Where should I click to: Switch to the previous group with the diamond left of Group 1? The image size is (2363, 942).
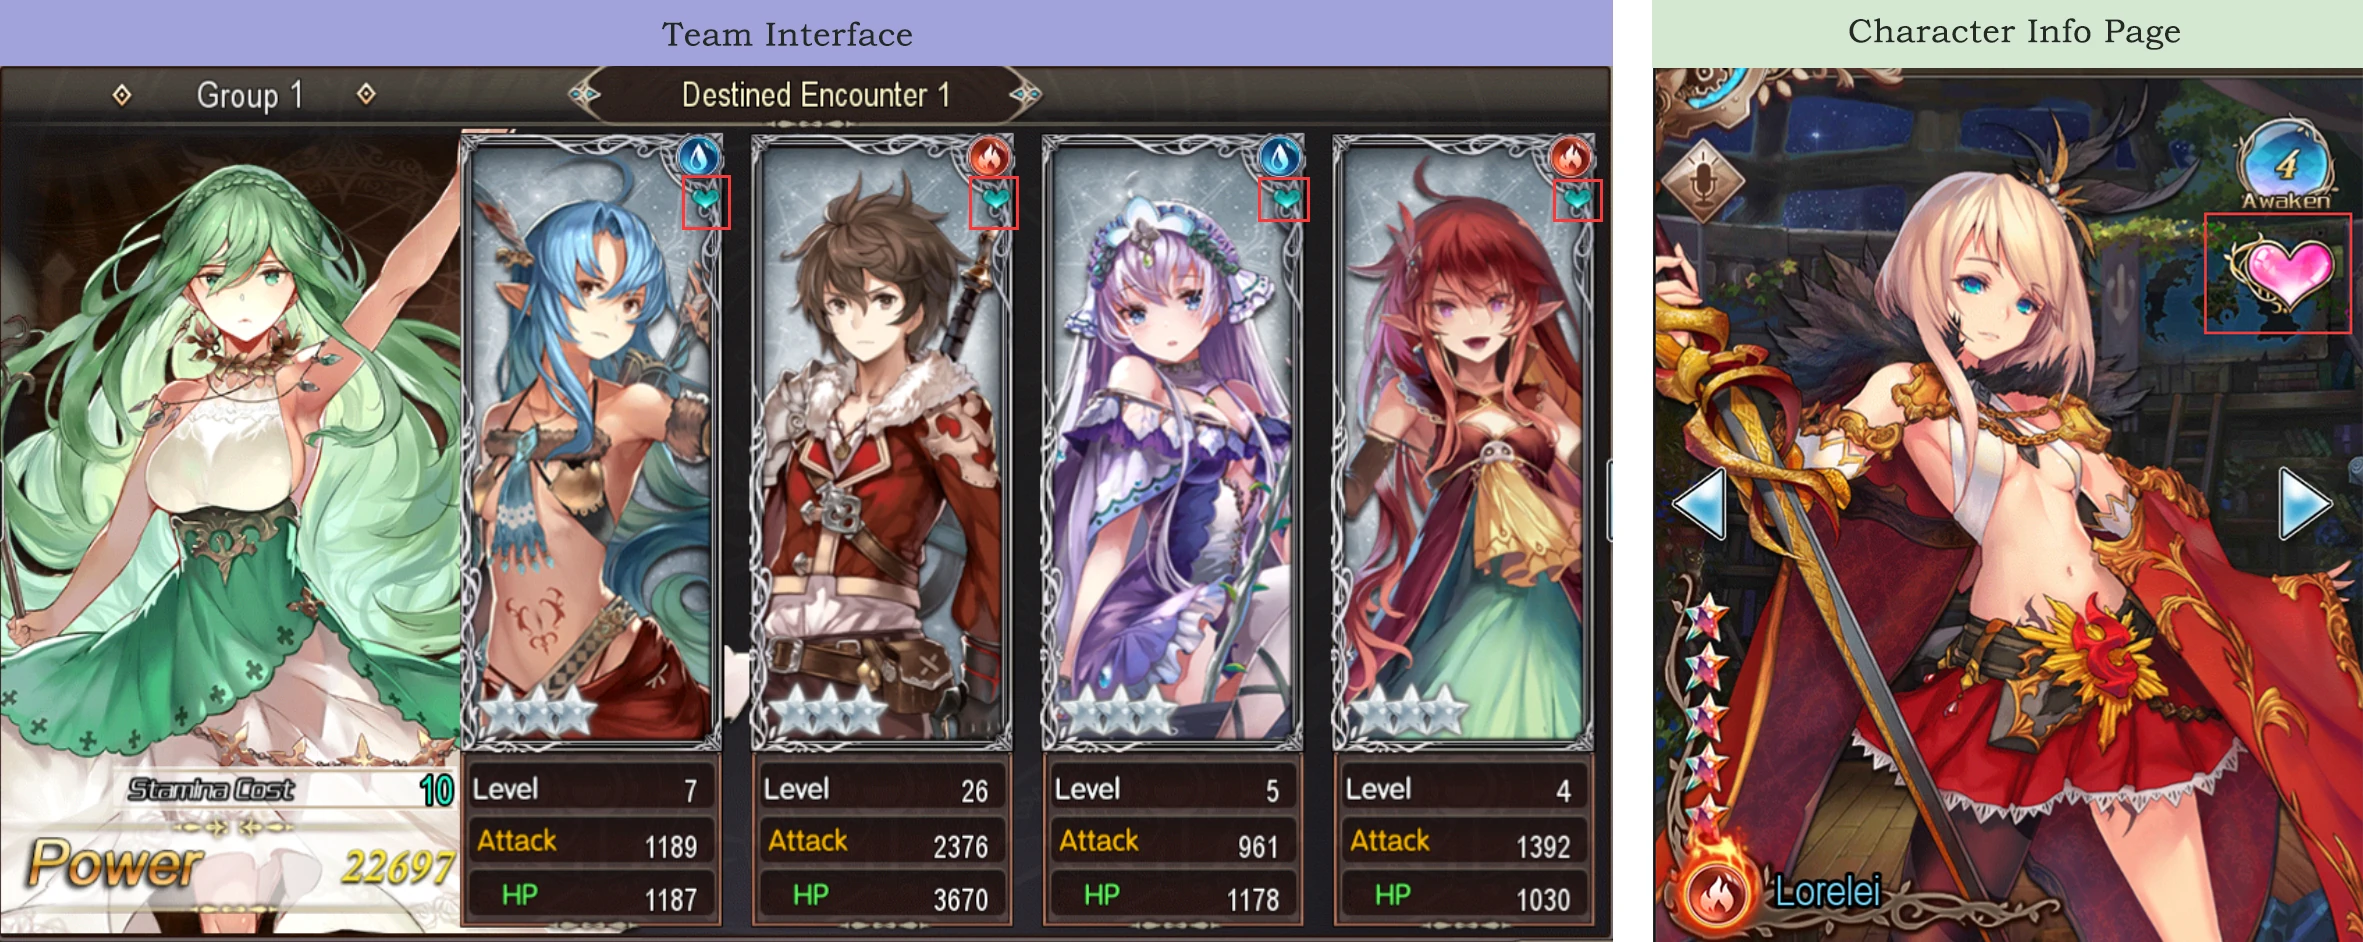coord(122,95)
